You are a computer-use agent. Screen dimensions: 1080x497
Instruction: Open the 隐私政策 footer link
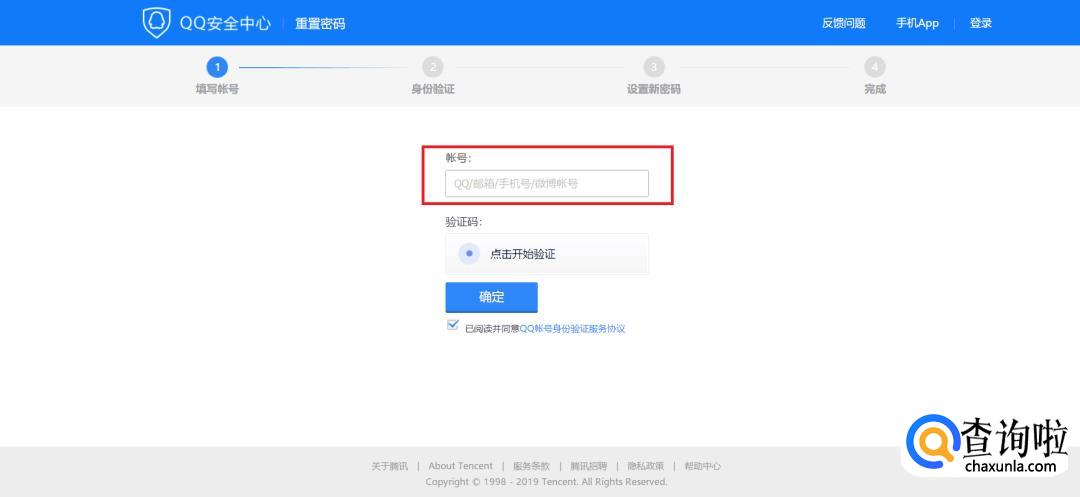[646, 466]
